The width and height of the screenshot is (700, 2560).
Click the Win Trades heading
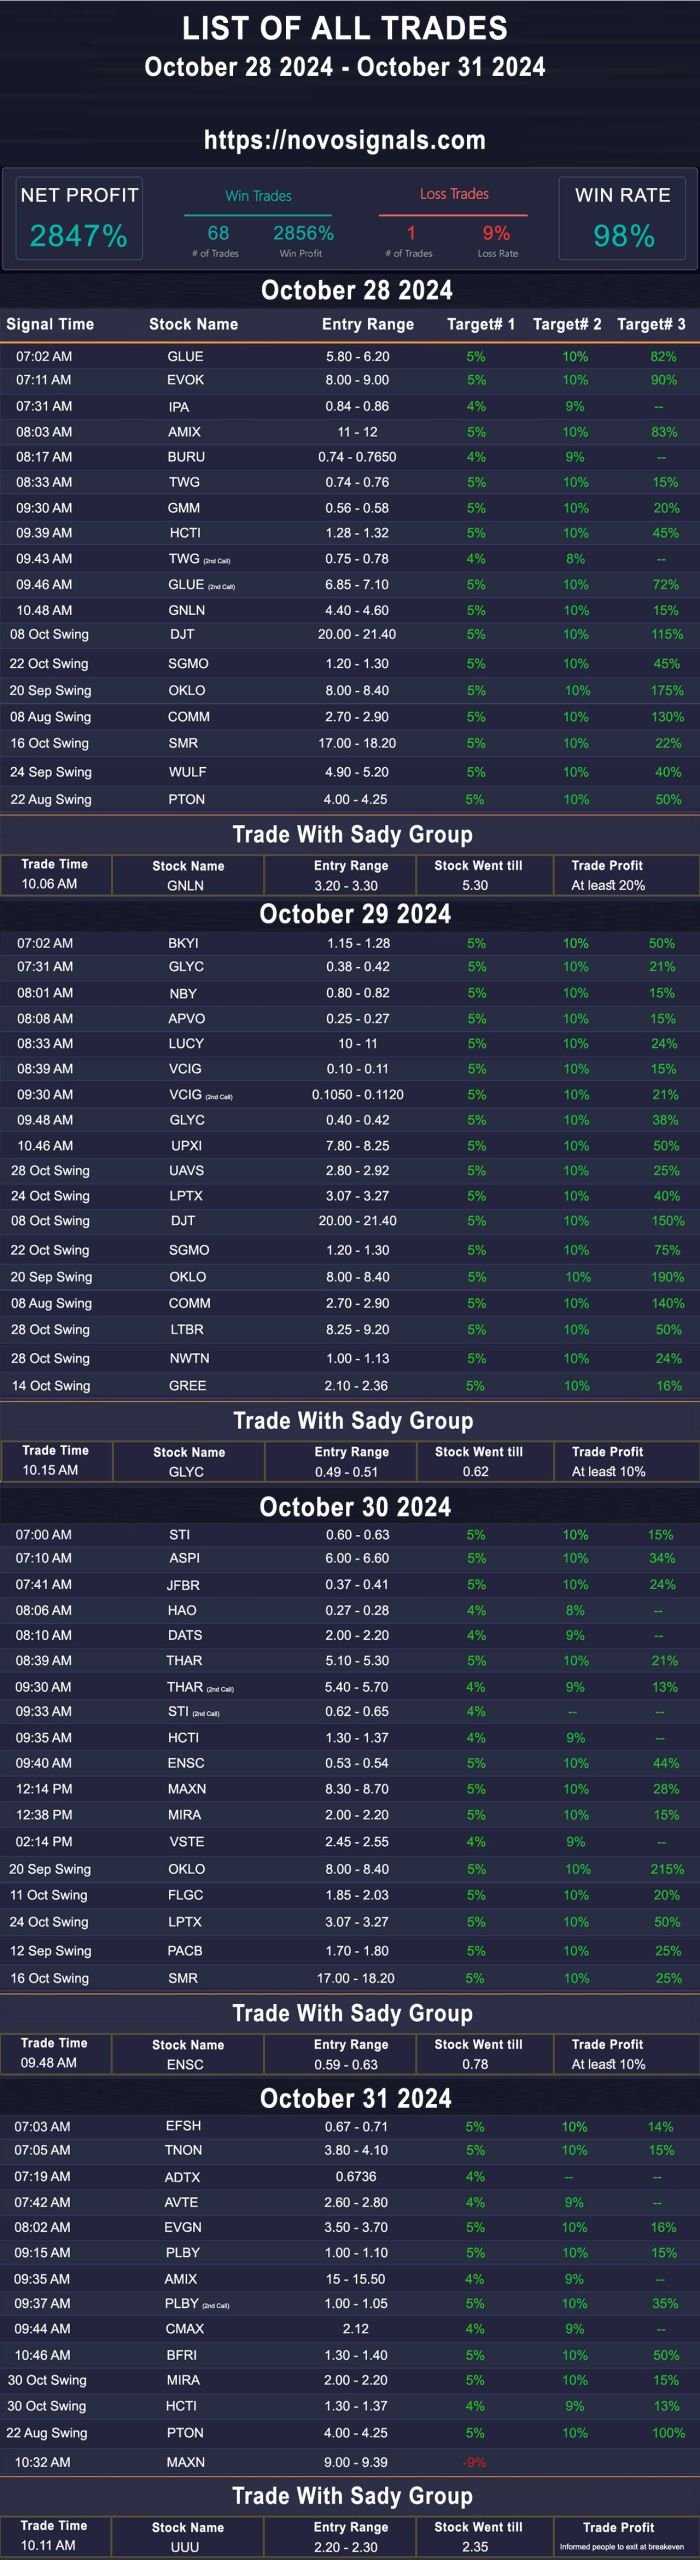tap(258, 196)
